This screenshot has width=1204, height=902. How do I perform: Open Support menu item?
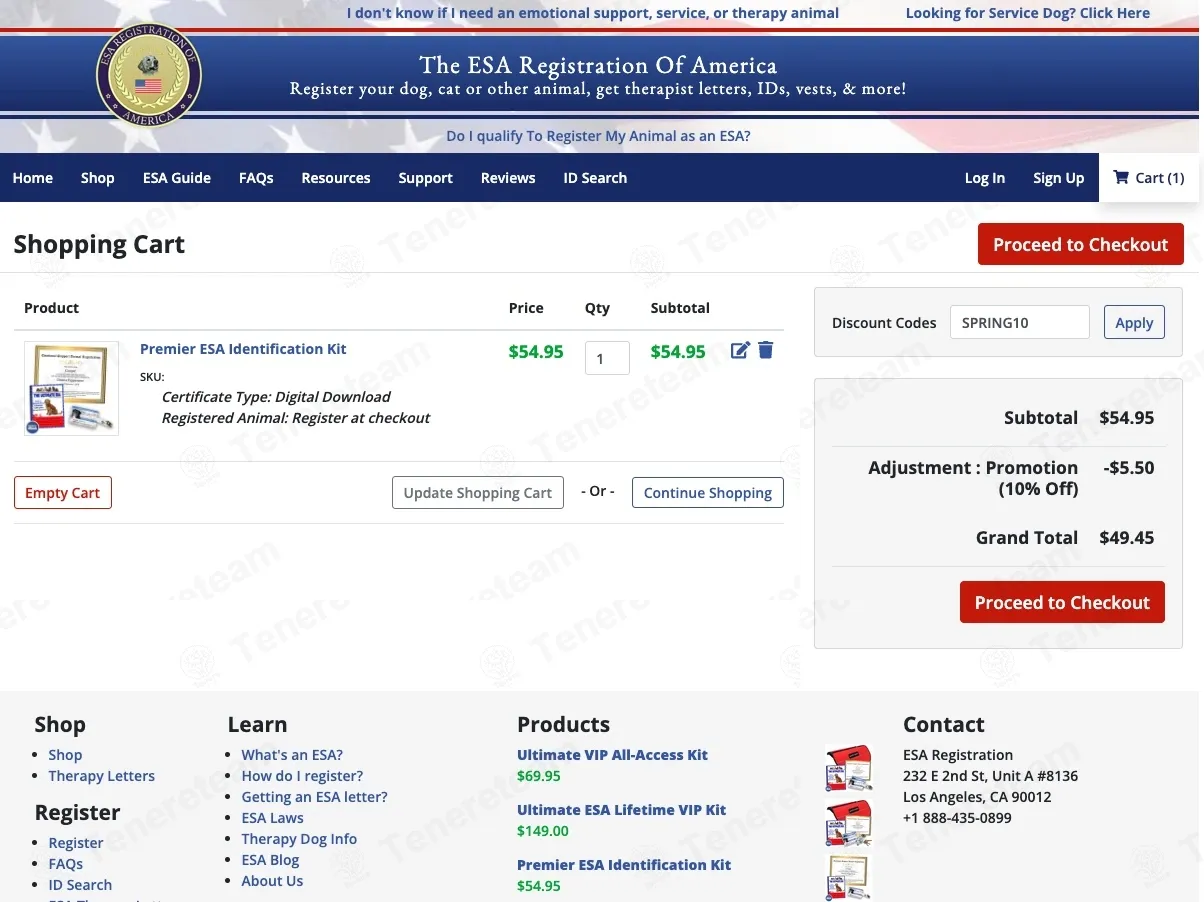pyautogui.click(x=426, y=178)
